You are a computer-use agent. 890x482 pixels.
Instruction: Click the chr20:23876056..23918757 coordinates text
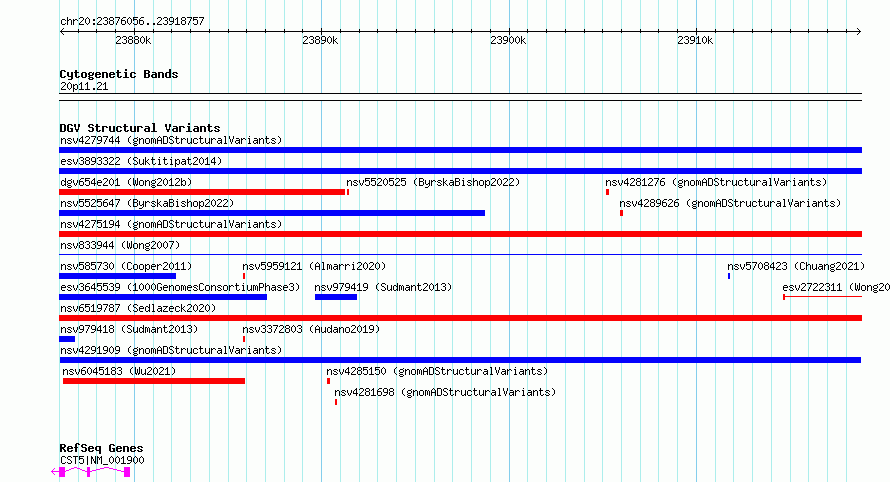tap(132, 21)
